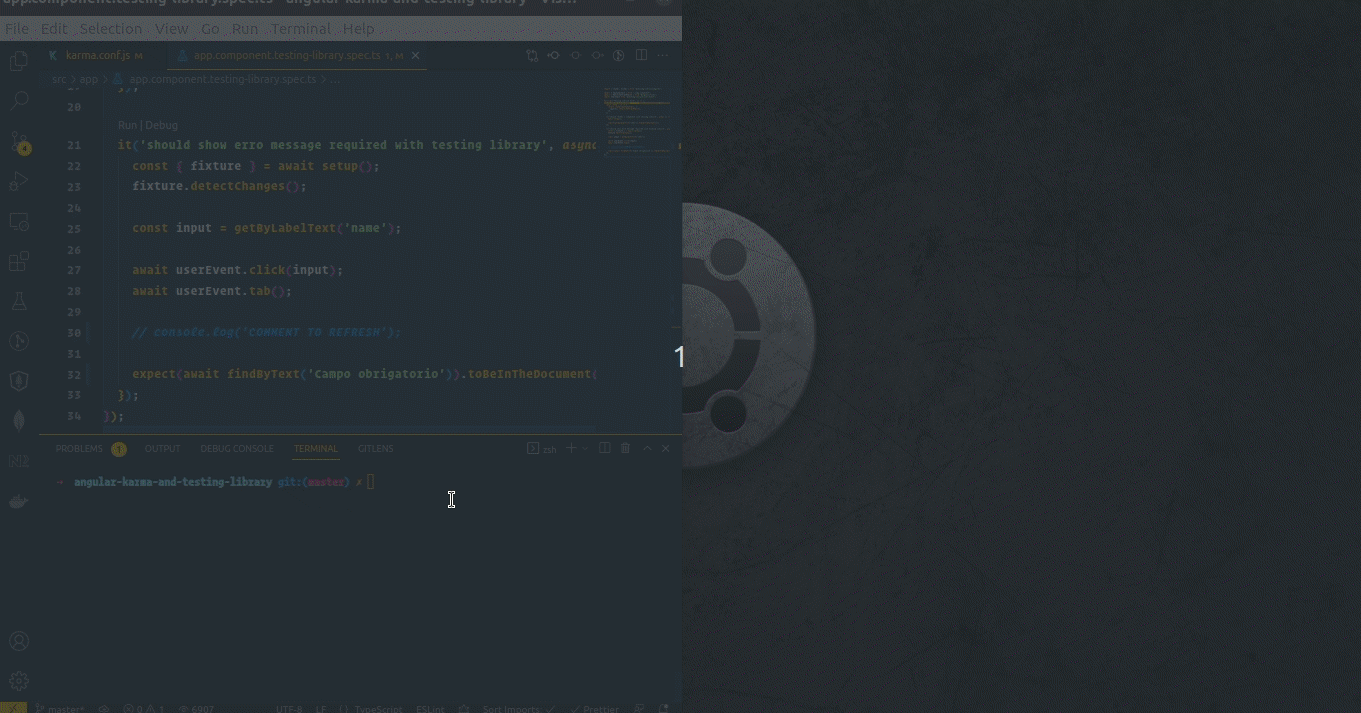Image resolution: width=1361 pixels, height=713 pixels.
Task: Open the Help menu
Action: [x=358, y=29]
